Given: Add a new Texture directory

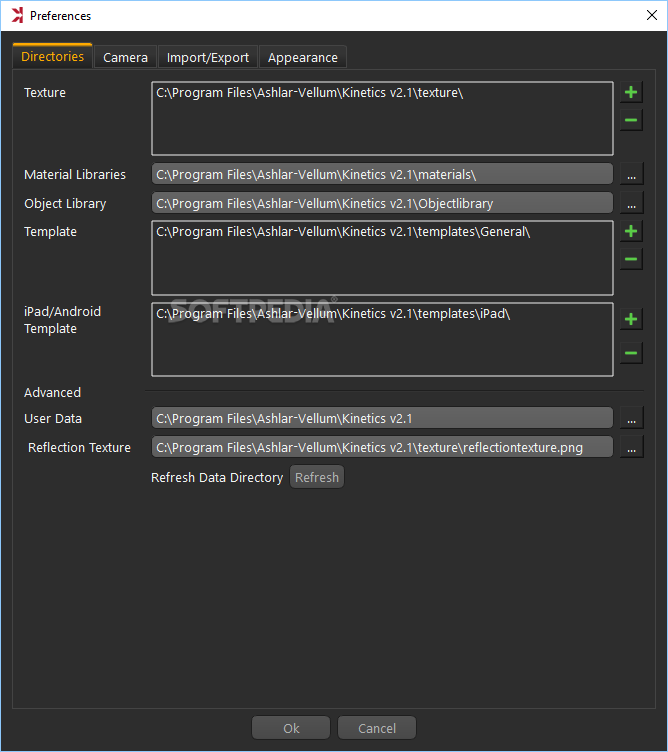Looking at the screenshot, I should pos(631,92).
